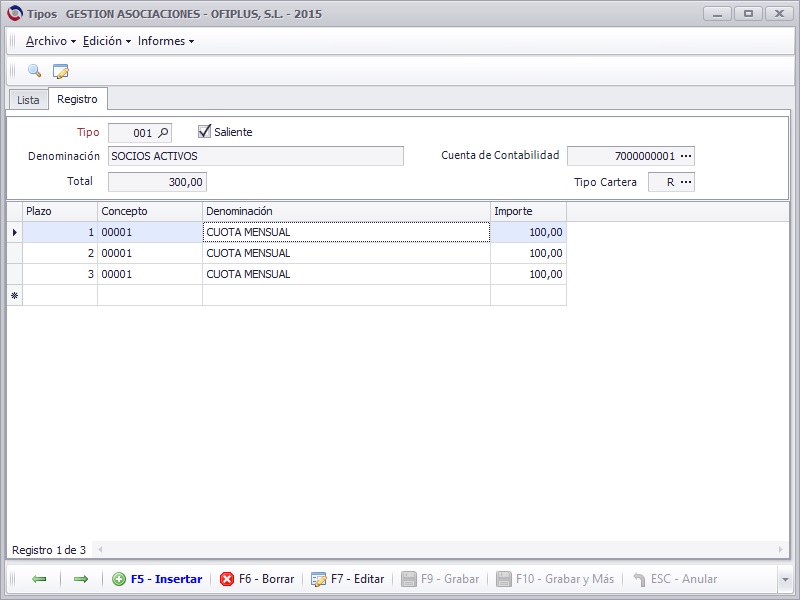Click Importe 100,00 in Plazo 3 row

pyautogui.click(x=528, y=274)
